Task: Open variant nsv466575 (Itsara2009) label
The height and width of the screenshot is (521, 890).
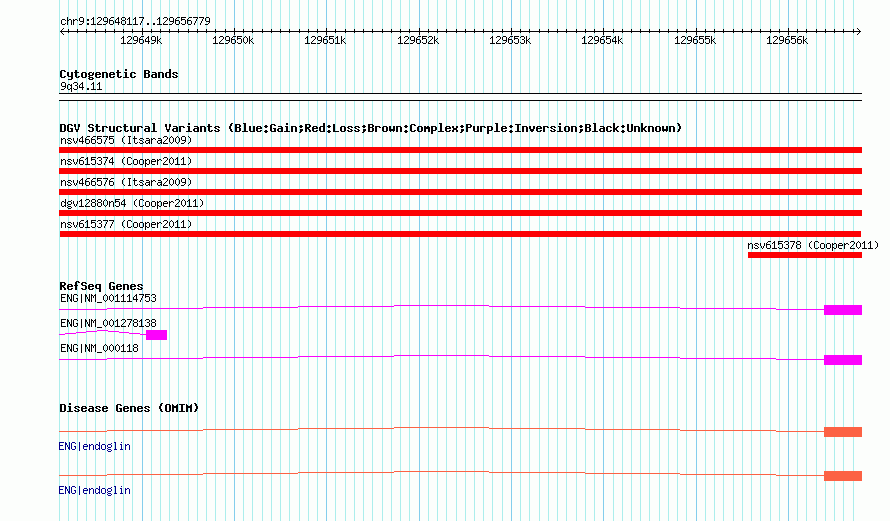Action: 126,140
